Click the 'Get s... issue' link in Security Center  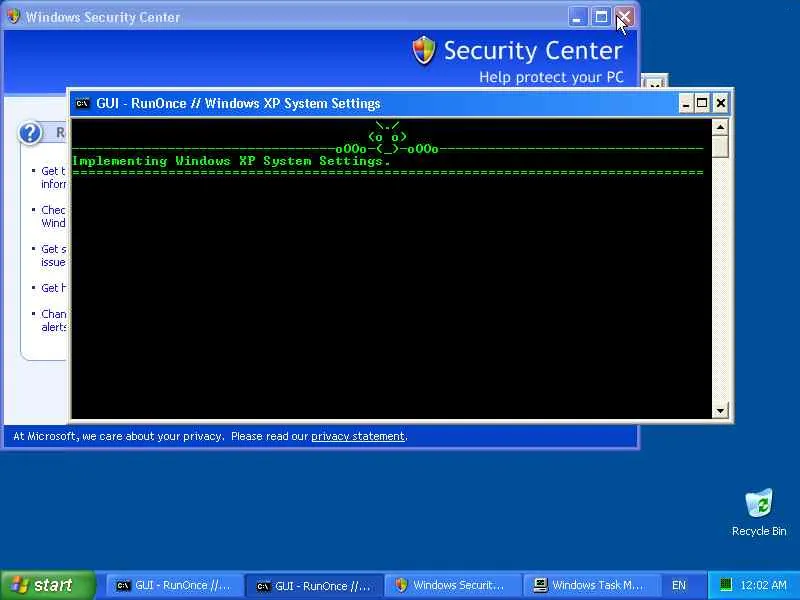pyautogui.click(x=54, y=255)
